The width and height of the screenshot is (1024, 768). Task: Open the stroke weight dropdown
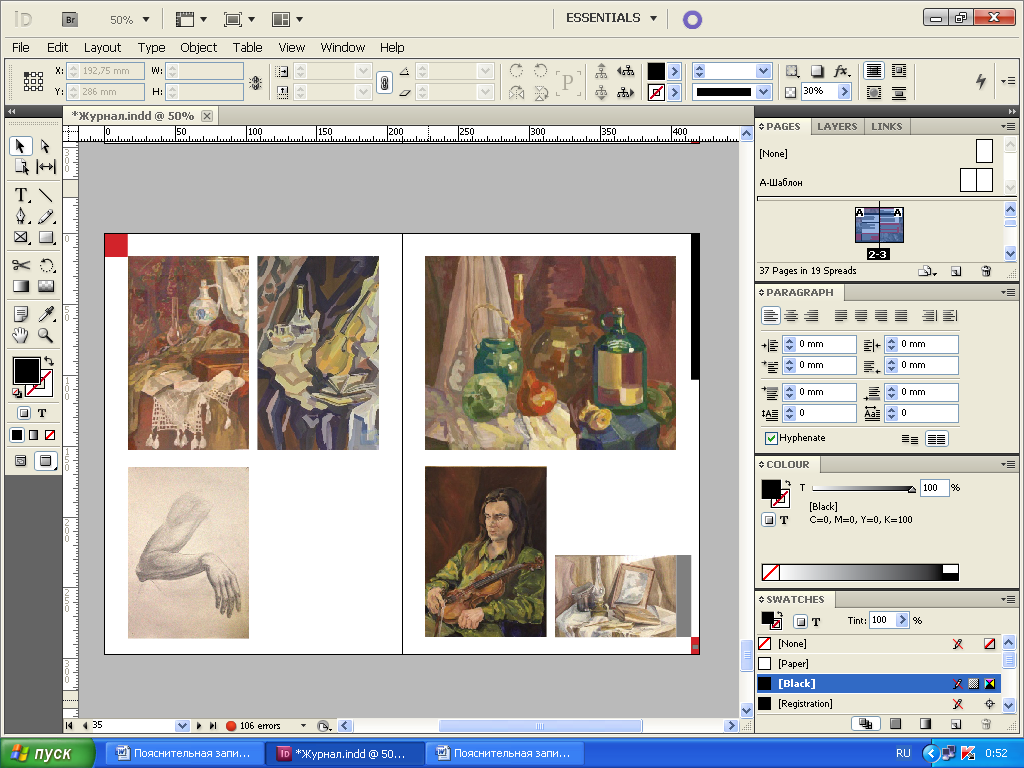(763, 71)
